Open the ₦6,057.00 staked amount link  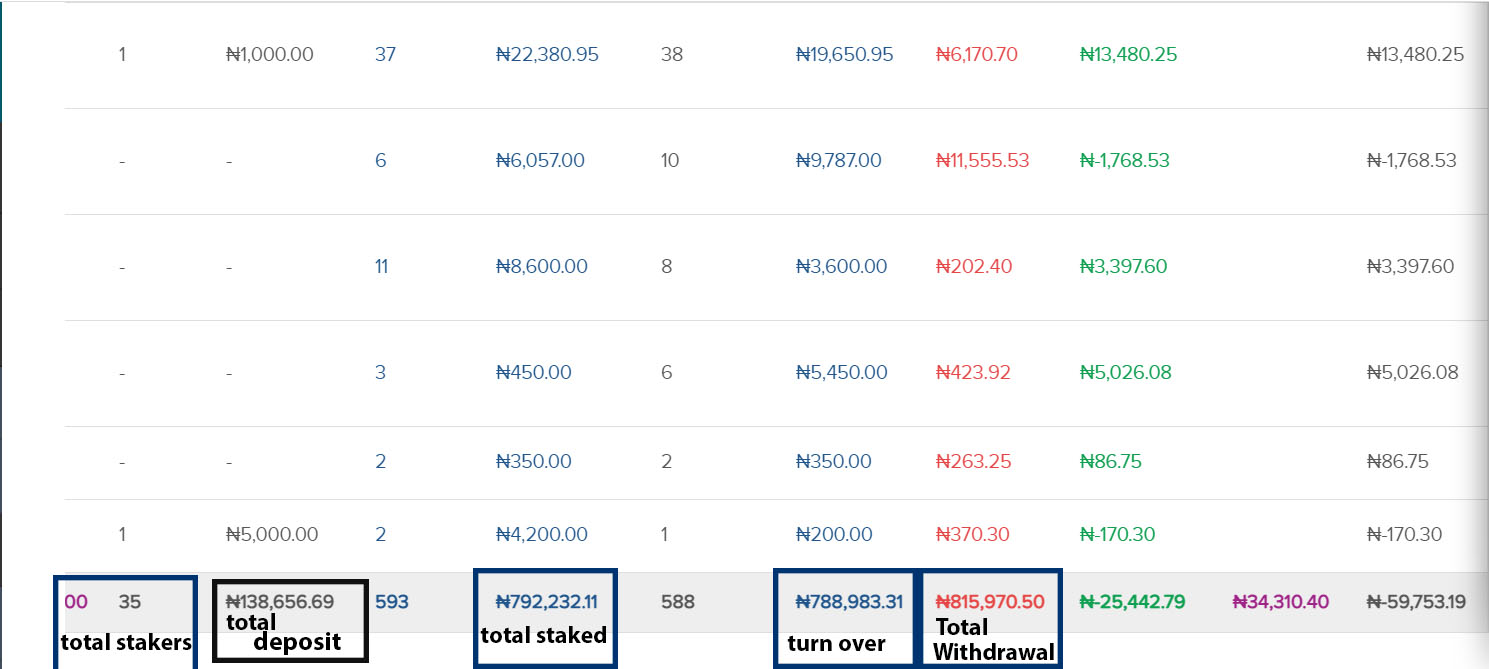tap(540, 161)
